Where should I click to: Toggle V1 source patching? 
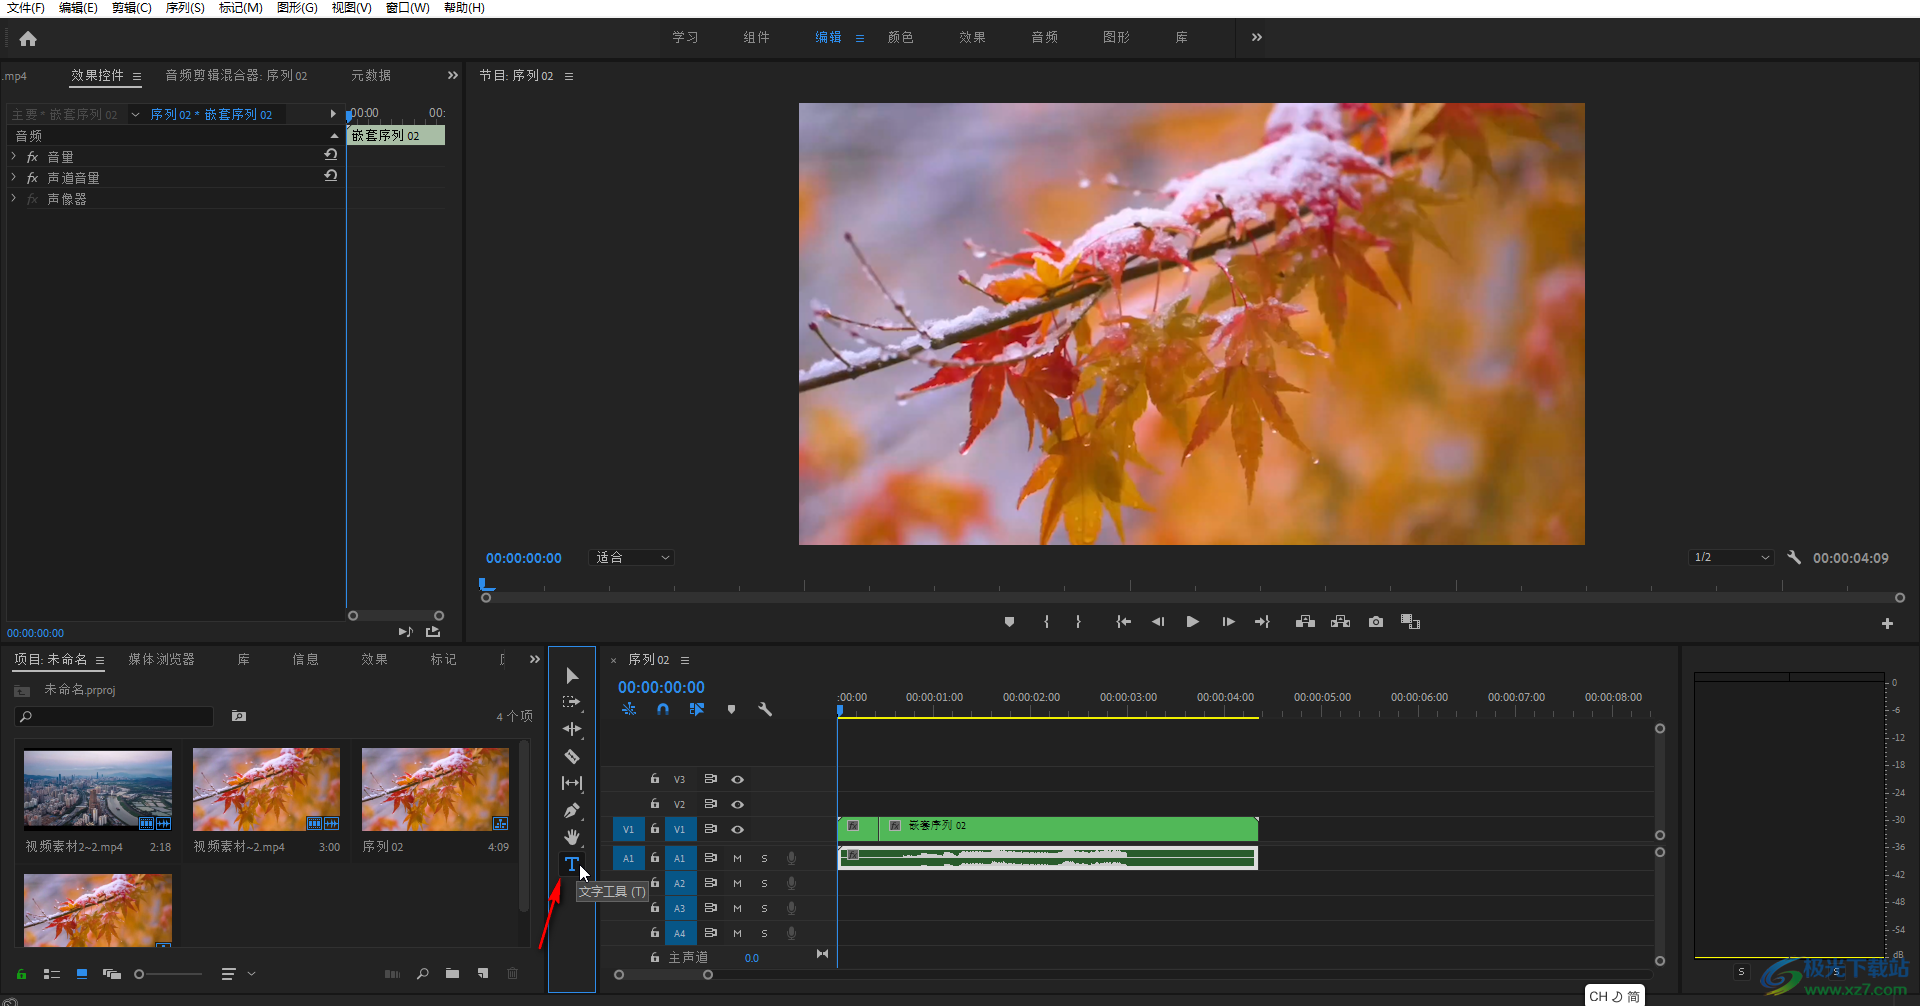(x=628, y=829)
